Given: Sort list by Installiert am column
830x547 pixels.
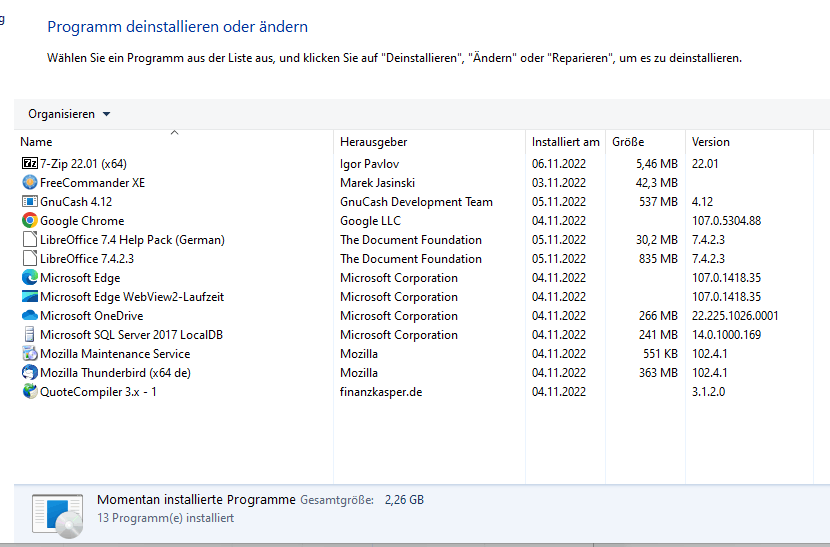Looking at the screenshot, I should point(565,142).
